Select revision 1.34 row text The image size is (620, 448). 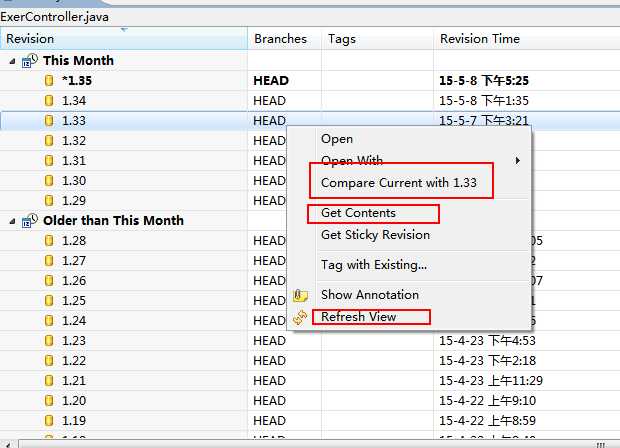point(74,101)
